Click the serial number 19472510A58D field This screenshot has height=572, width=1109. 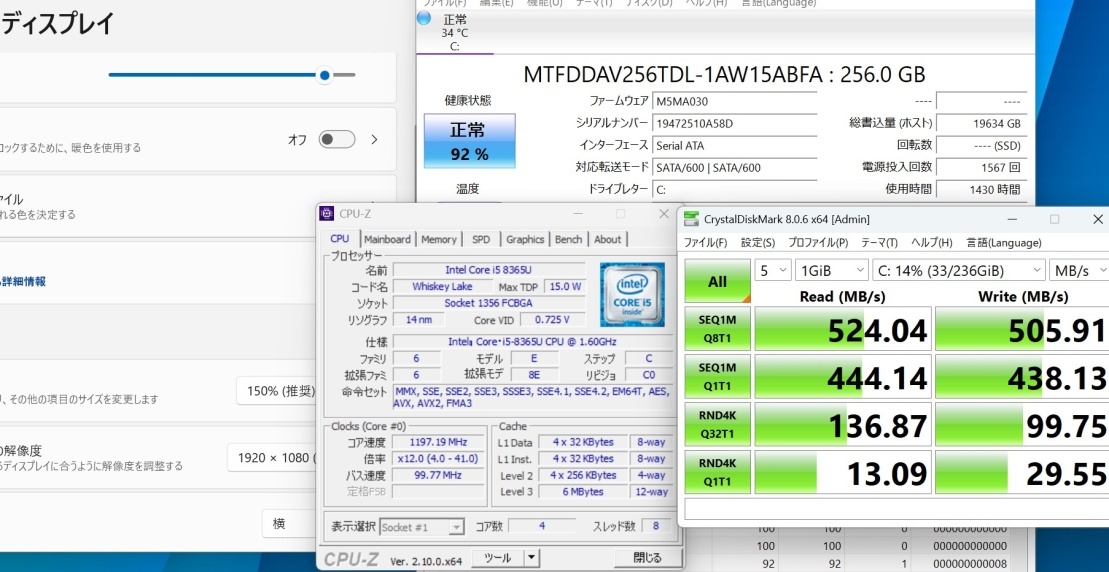[x=734, y=124]
